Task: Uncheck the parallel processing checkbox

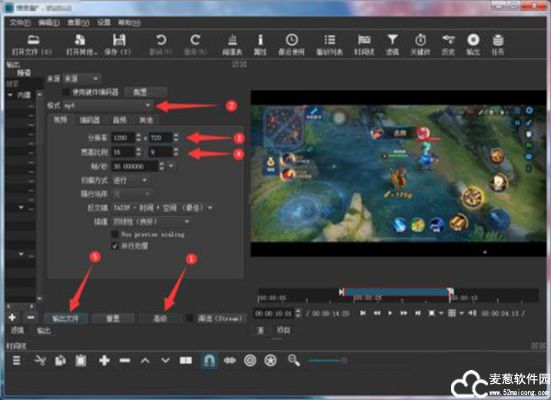Action: click(x=115, y=246)
